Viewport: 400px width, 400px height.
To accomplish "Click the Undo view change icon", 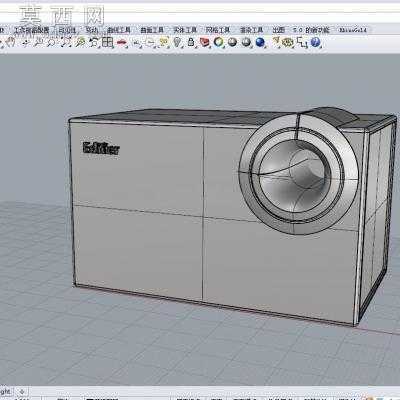I will [94, 42].
